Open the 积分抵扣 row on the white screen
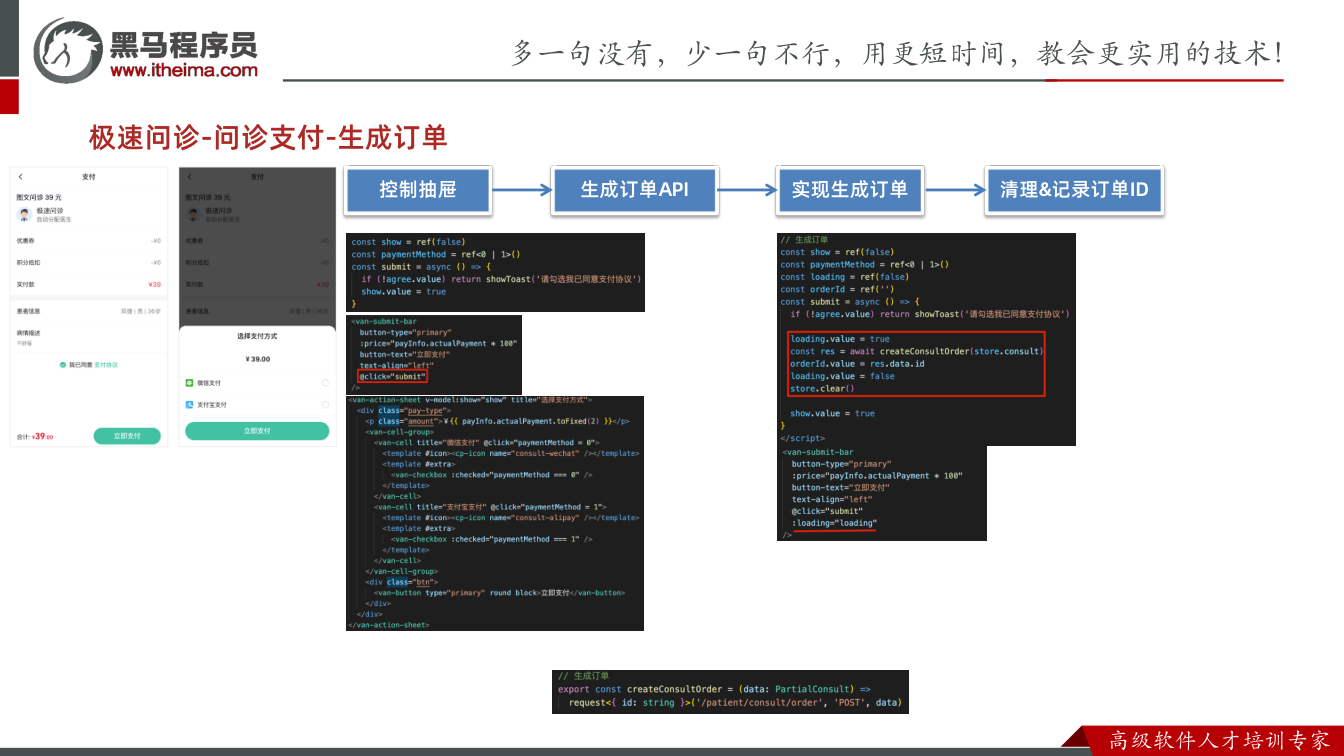This screenshot has height=756, width=1344. (89, 263)
